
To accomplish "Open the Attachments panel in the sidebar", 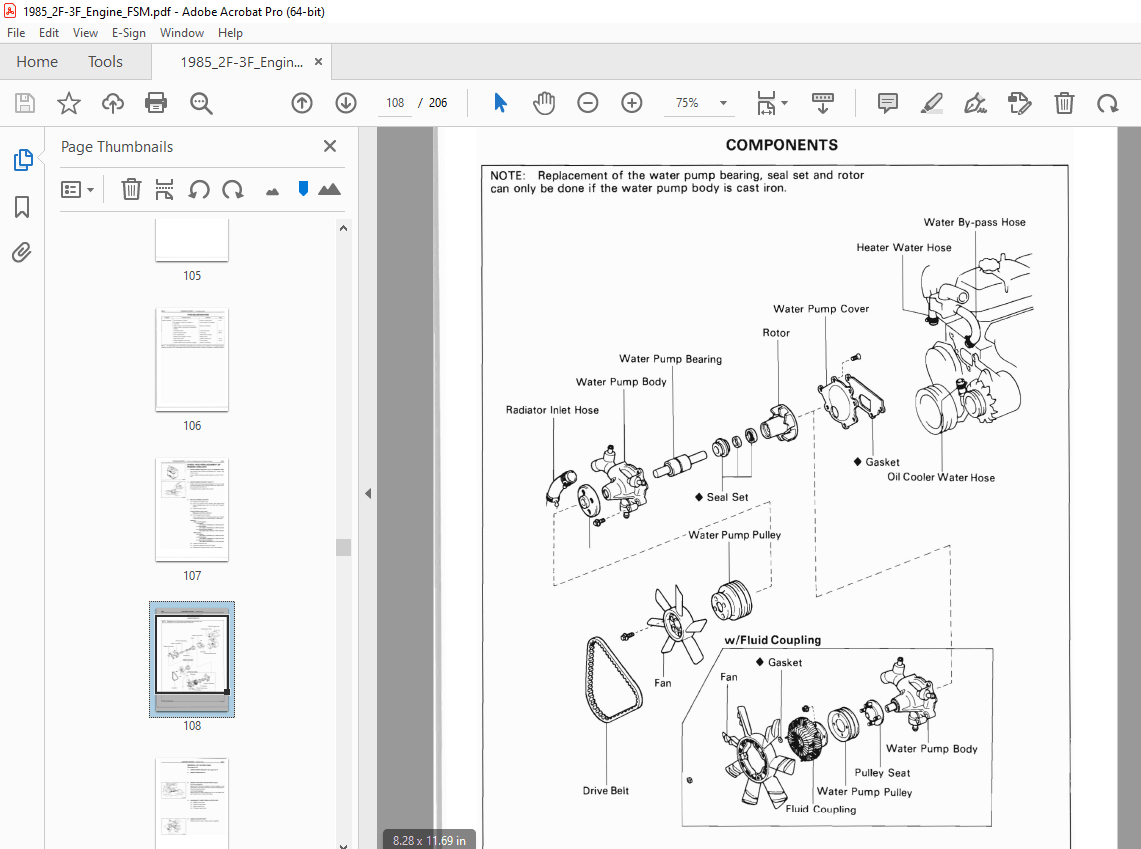I will pos(22,252).
